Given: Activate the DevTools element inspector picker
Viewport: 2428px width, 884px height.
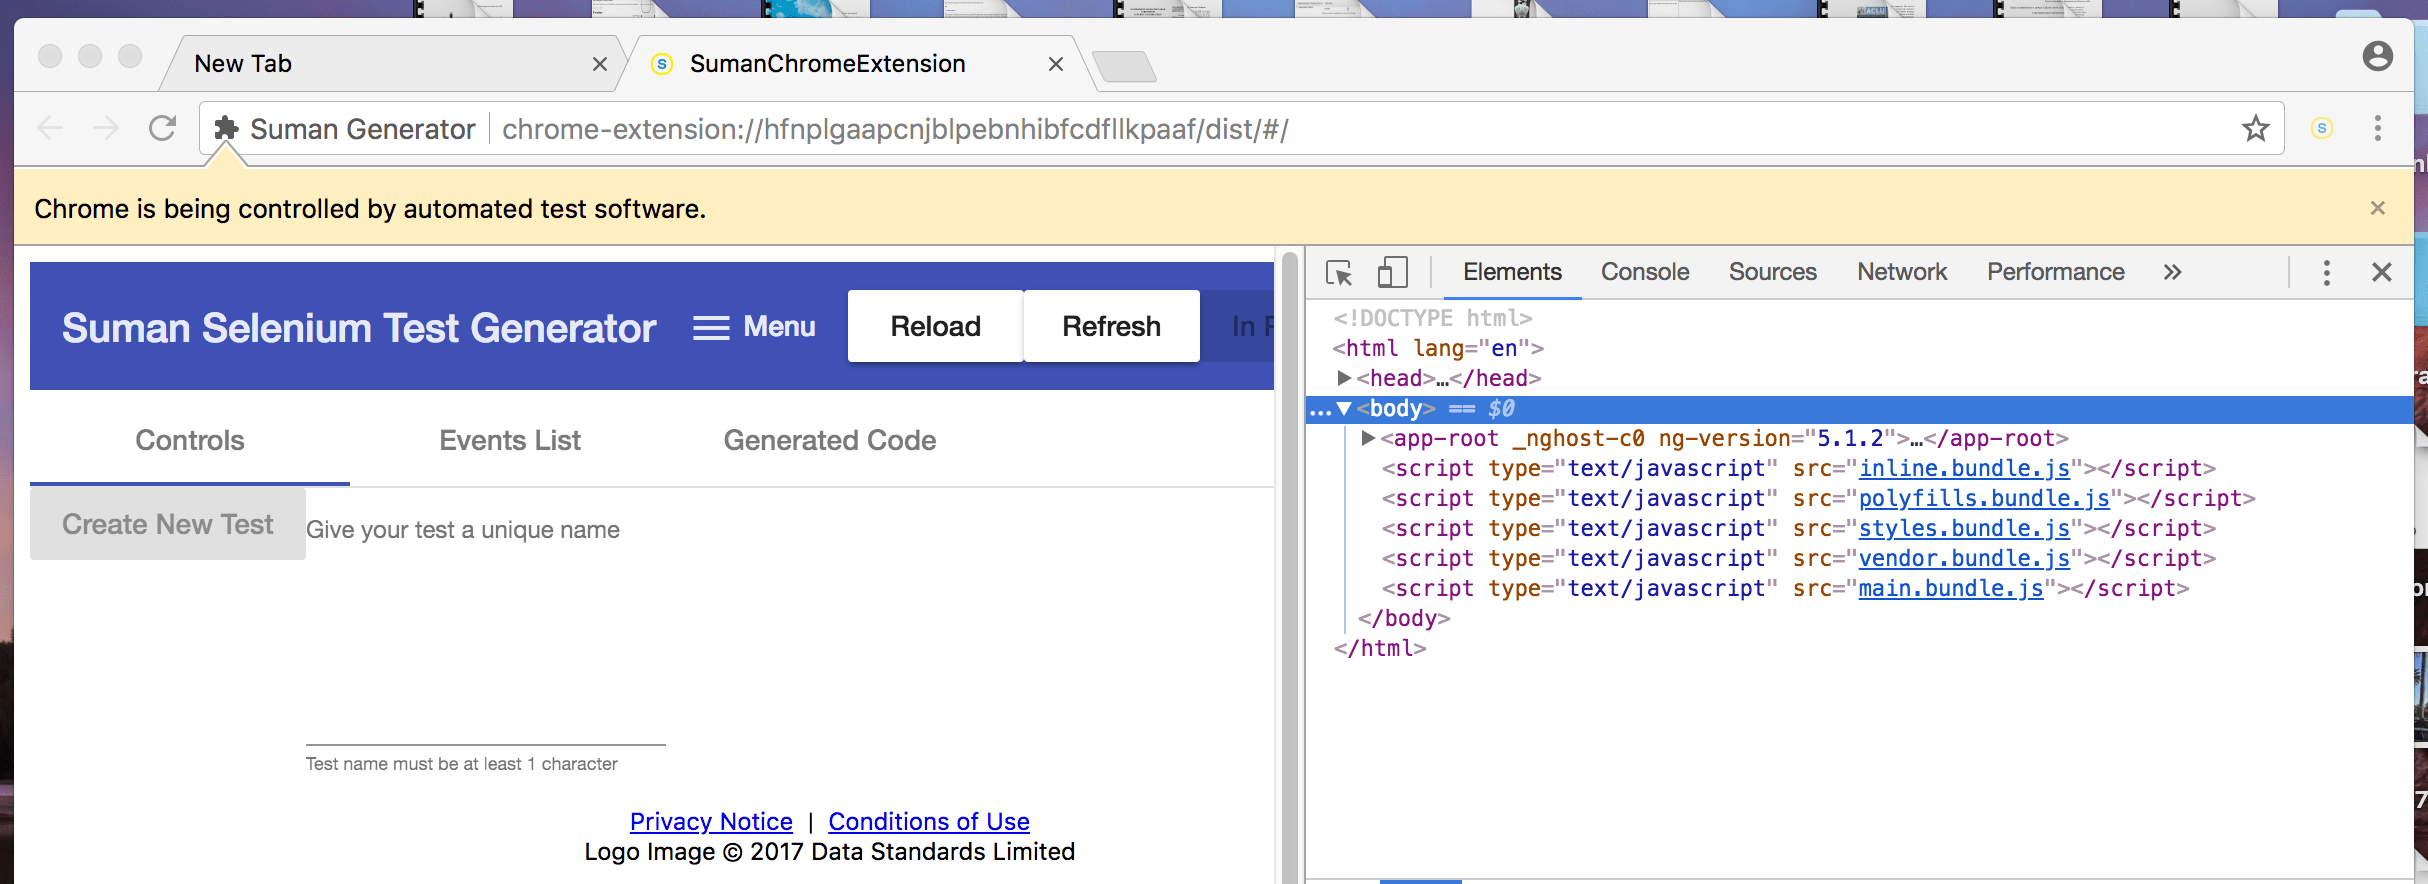Looking at the screenshot, I should [1339, 272].
